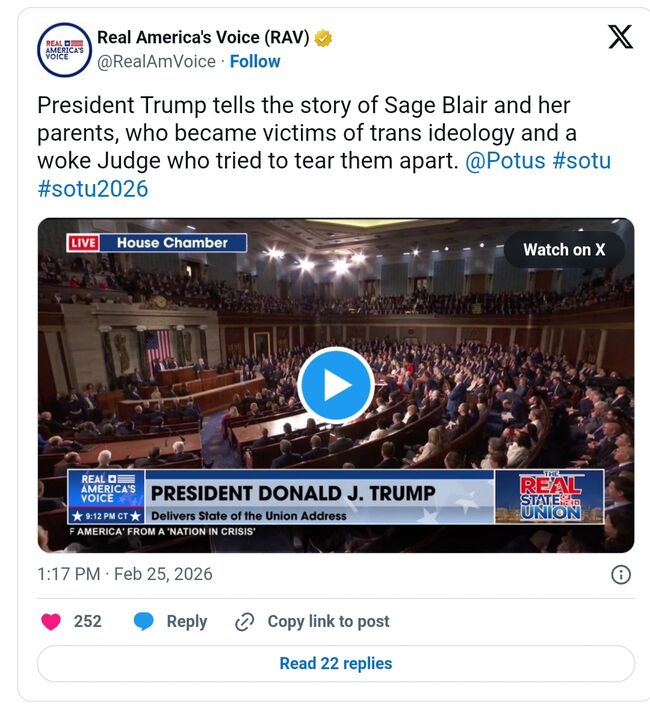Open the @Potus mention
This screenshot has height=704, width=650.
505,161
